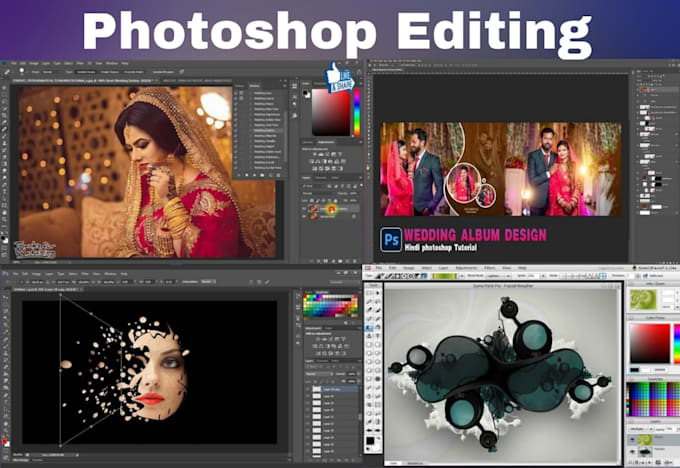Add Hue/Saturation adjustment in bridal photo window
The height and width of the screenshot is (468, 680).
pyautogui.click(x=312, y=161)
